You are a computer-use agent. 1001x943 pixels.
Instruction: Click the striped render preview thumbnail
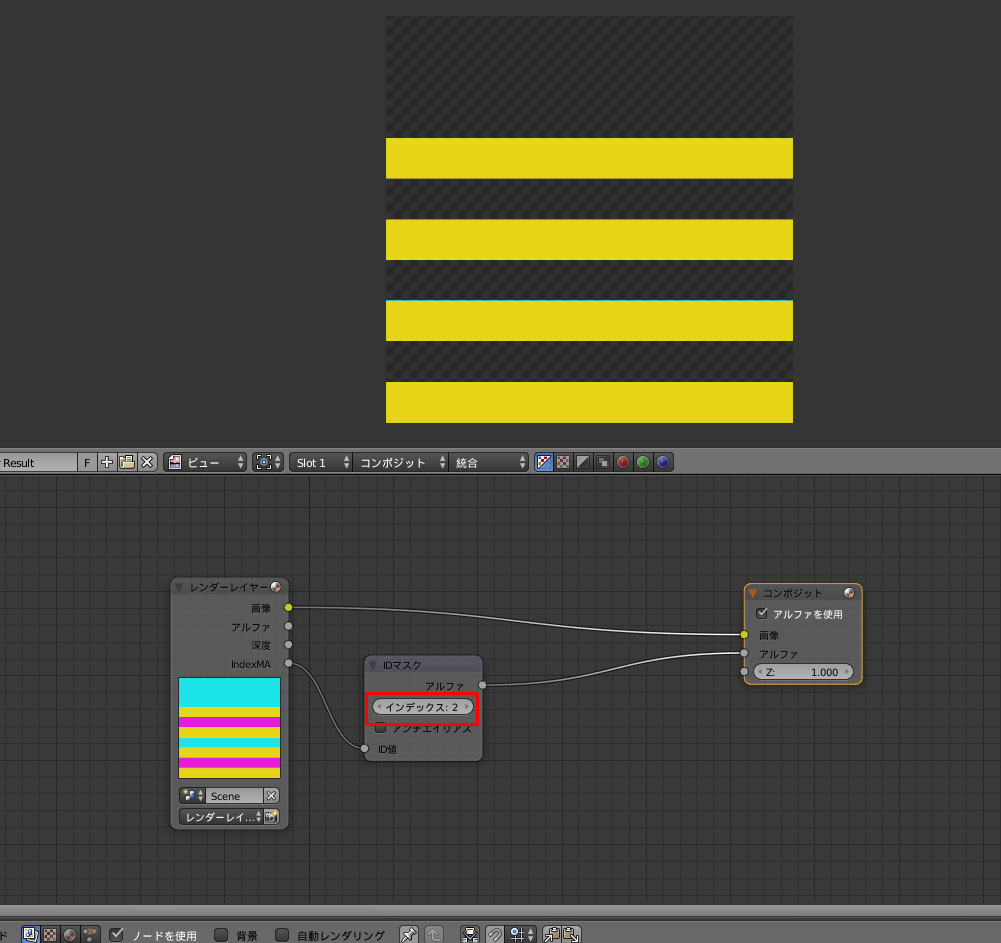pyautogui.click(x=229, y=728)
